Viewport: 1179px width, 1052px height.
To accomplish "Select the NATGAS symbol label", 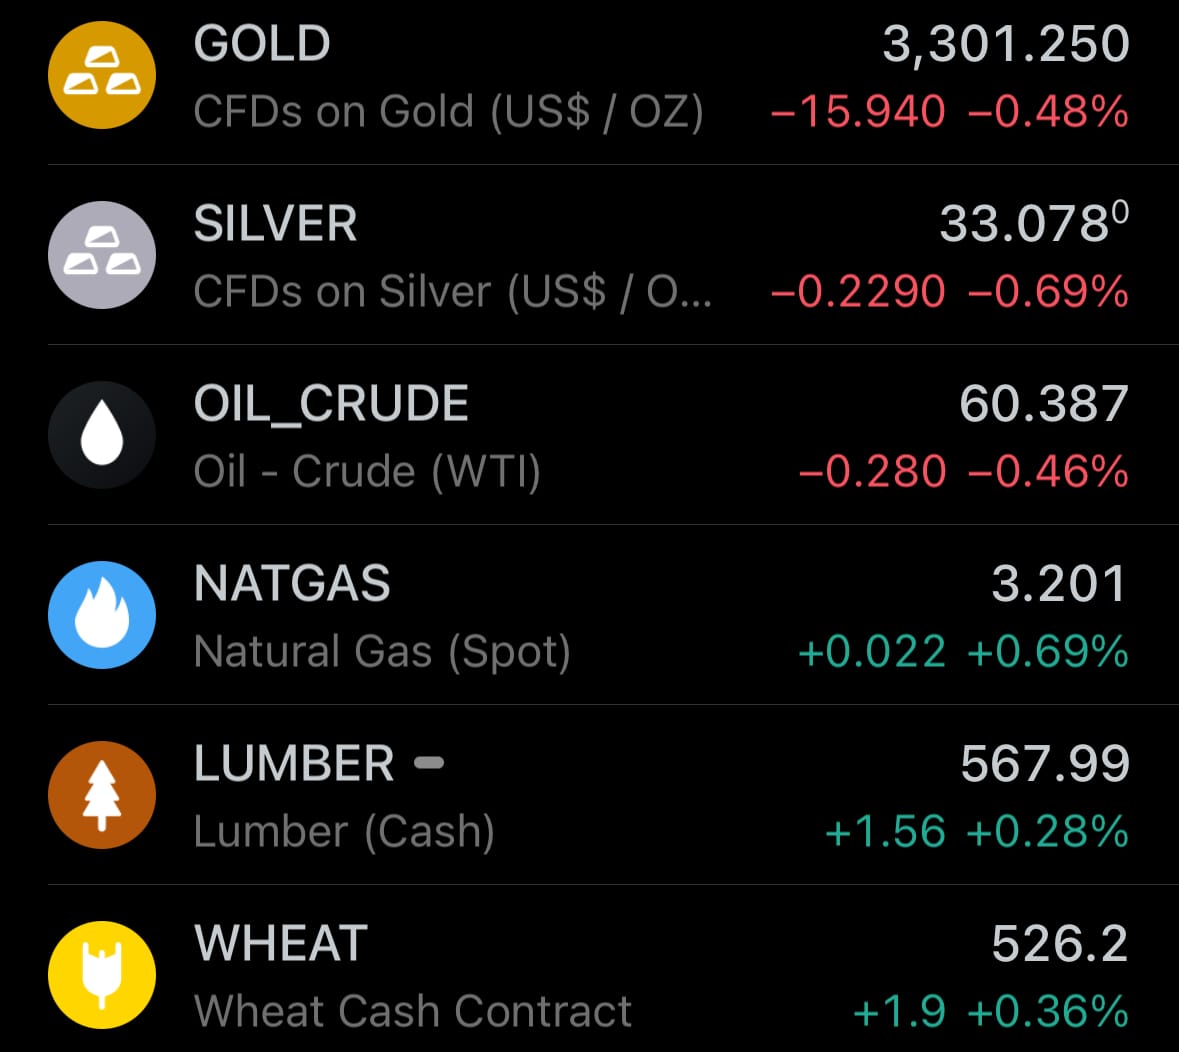I will (292, 584).
